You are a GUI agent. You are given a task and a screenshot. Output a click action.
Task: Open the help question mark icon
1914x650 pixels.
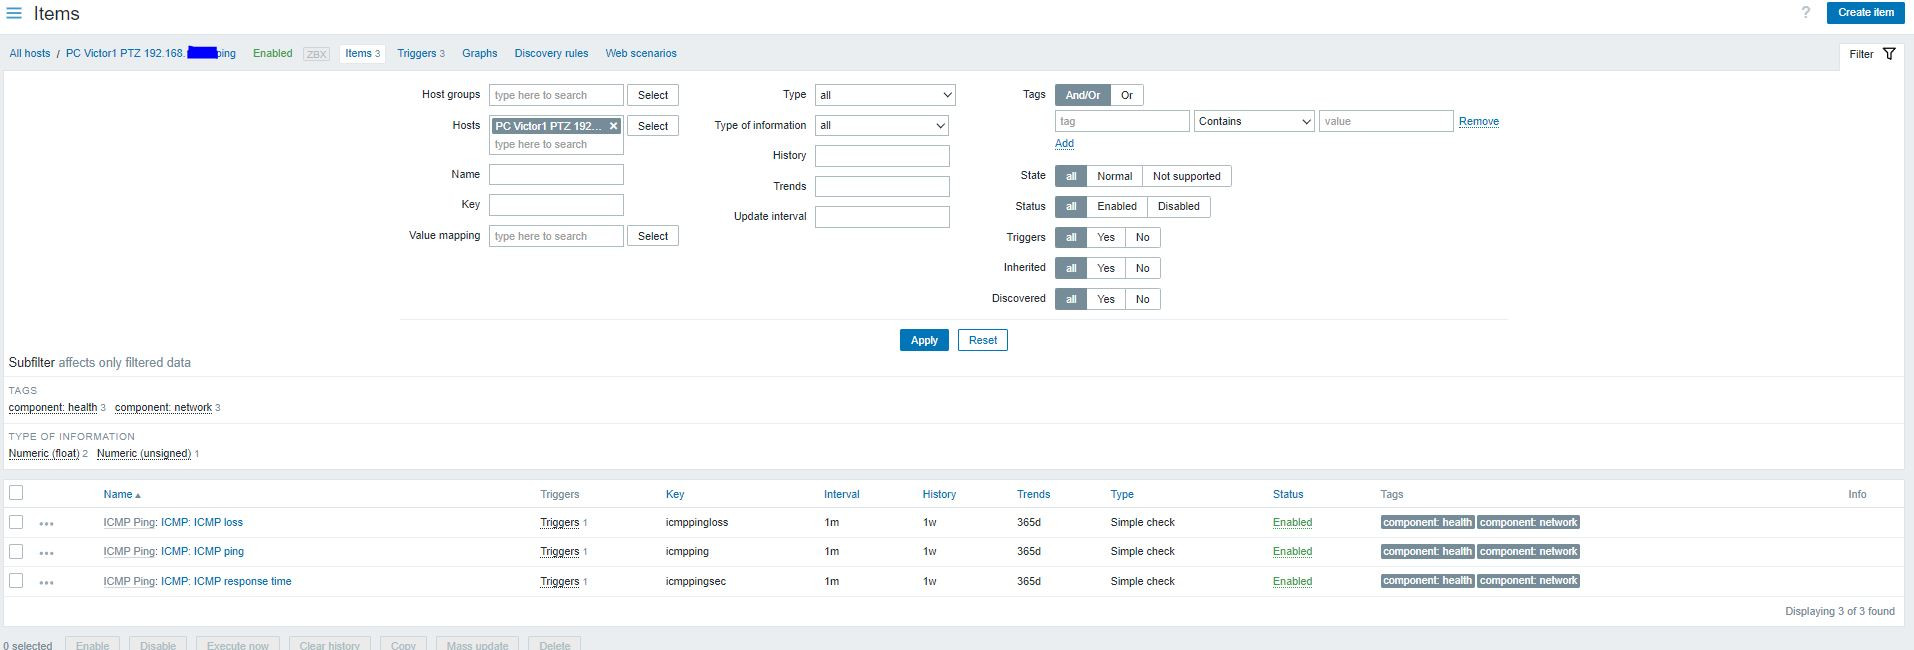1805,12
